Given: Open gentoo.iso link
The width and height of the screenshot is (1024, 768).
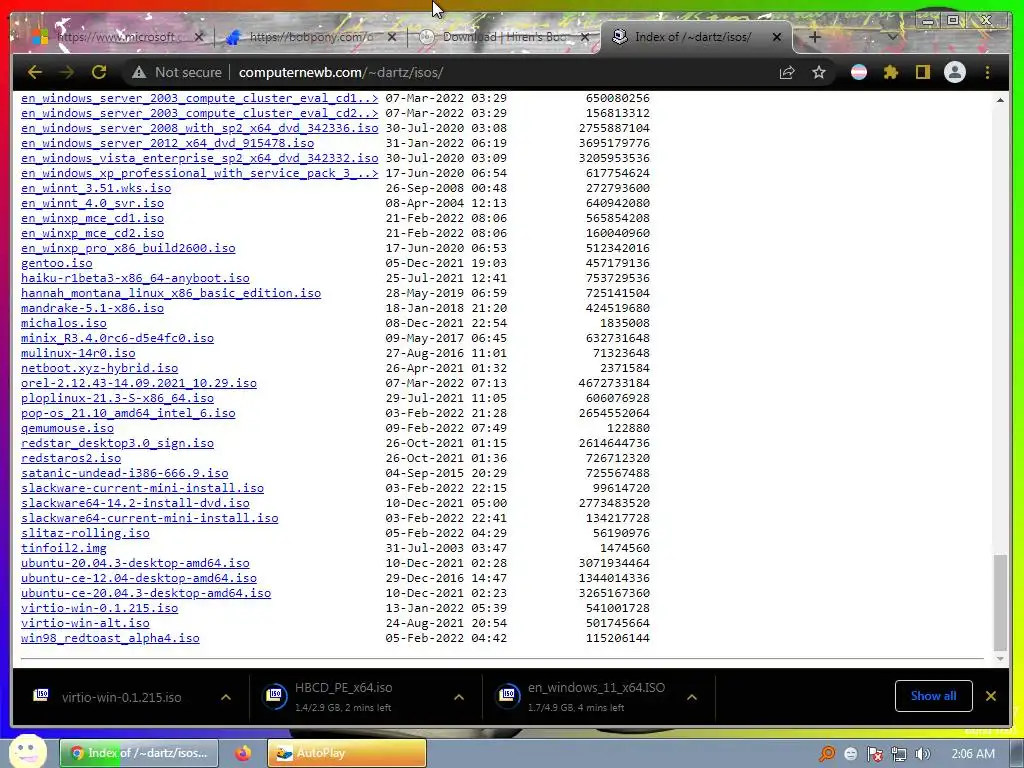Looking at the screenshot, I should [x=57, y=263].
